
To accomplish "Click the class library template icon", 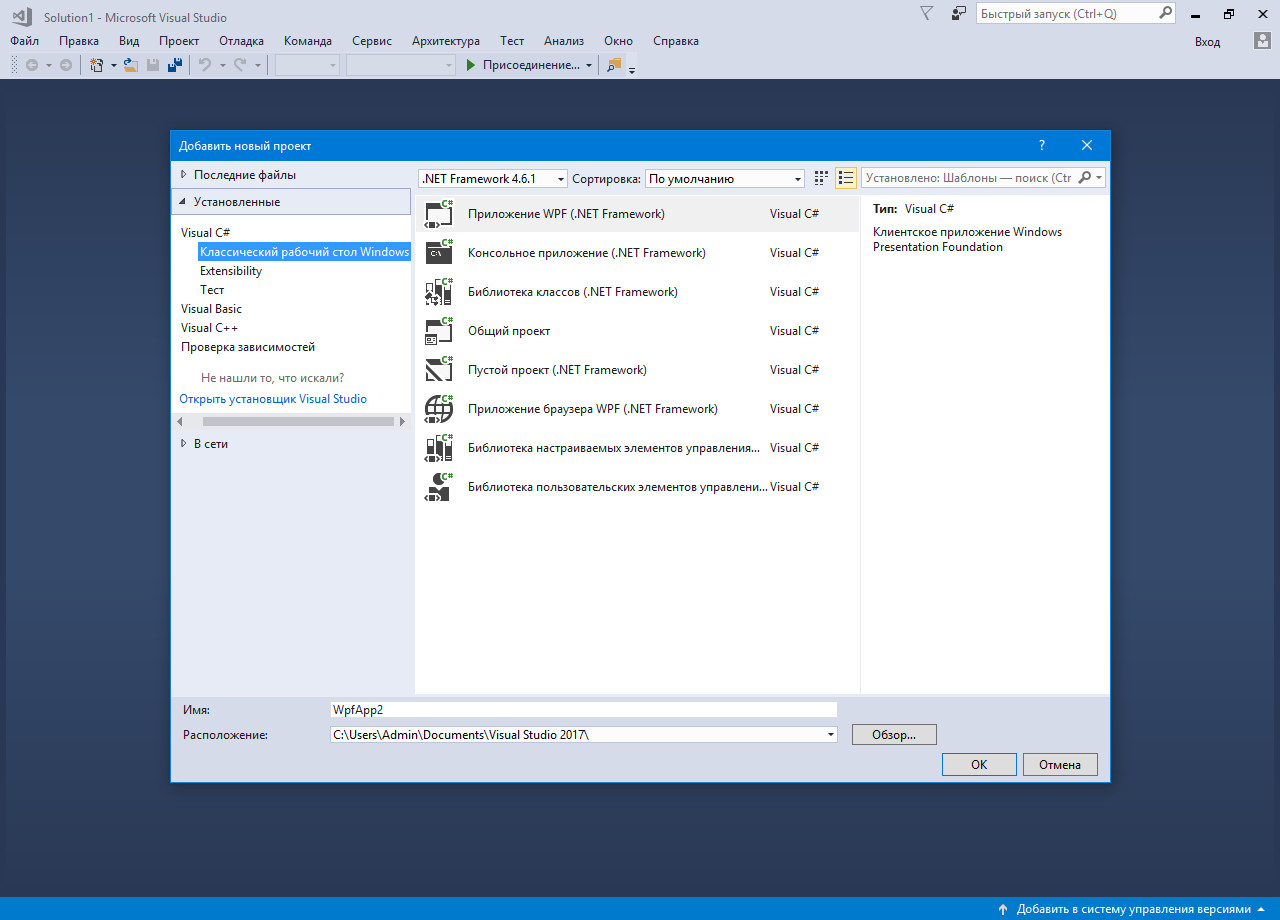I will tap(439, 291).
